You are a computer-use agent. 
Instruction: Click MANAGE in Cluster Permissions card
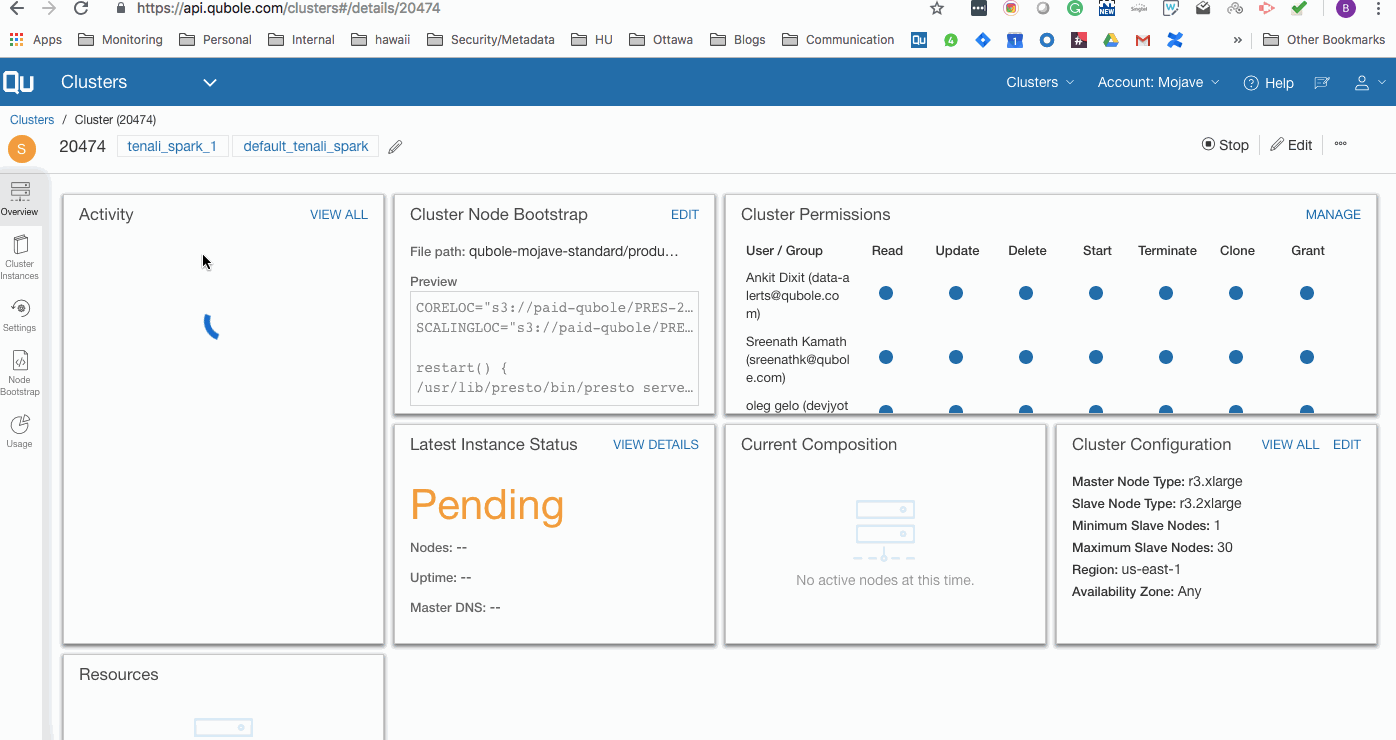1333,215
